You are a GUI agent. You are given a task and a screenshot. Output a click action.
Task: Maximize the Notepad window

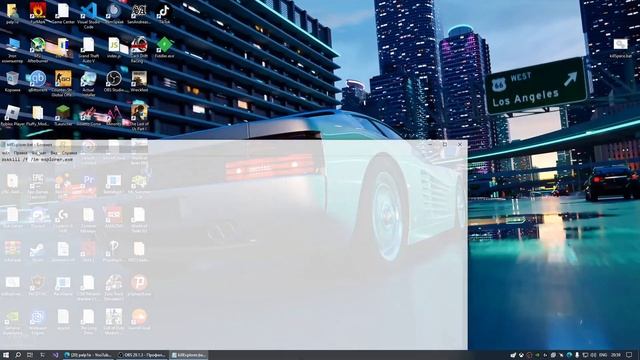coord(445,144)
